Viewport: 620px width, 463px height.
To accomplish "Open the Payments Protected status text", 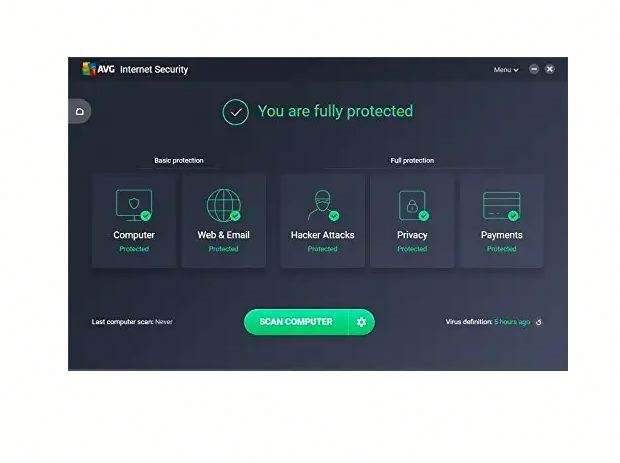I will (x=501, y=249).
